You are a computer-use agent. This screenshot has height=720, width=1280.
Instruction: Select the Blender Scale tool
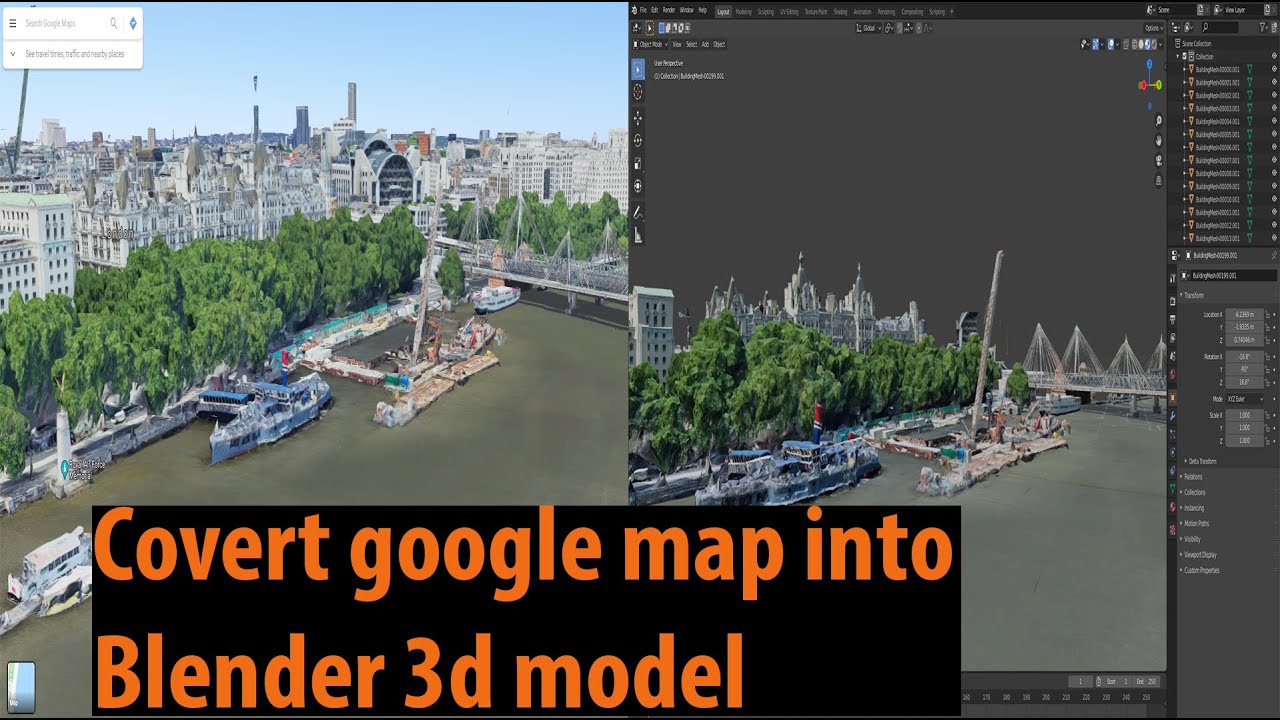(638, 163)
